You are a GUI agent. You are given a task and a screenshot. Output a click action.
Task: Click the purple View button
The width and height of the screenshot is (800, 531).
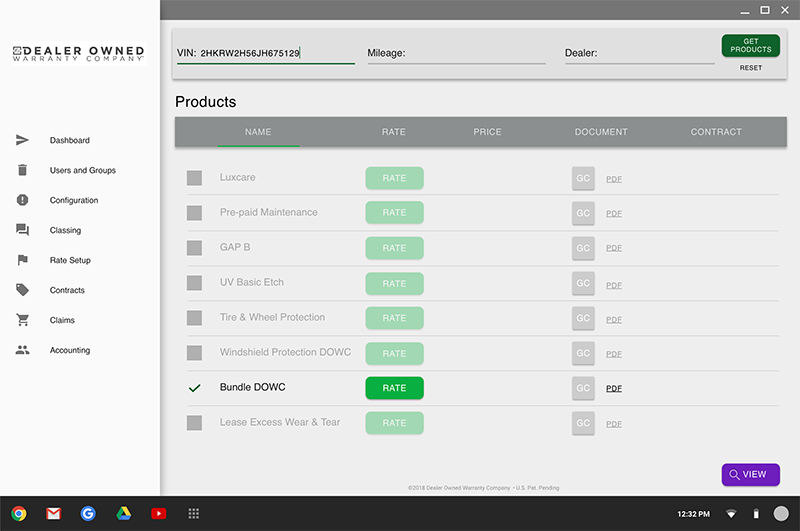click(x=750, y=474)
